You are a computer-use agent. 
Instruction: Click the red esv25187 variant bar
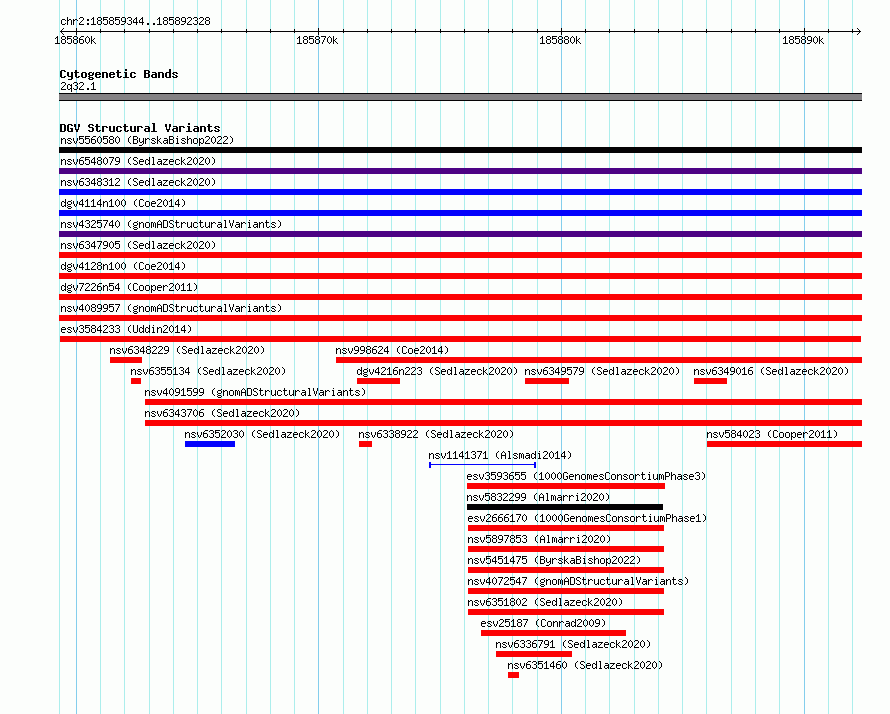(553, 633)
